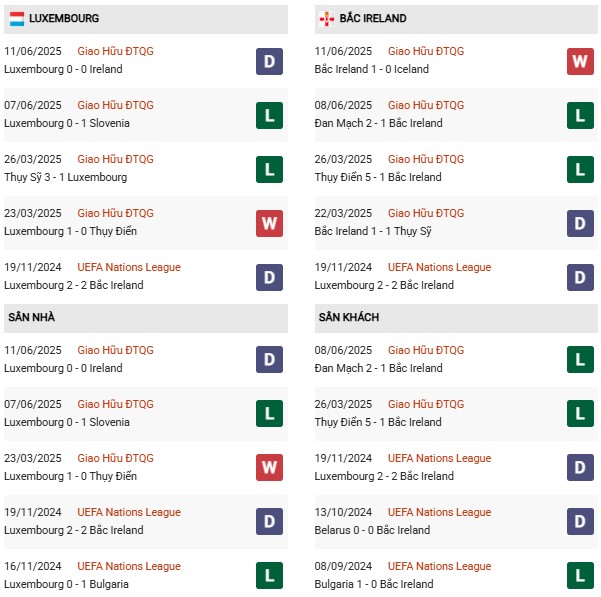Select D badge for Belarus 0-0 Bắc Ireland
Image resolution: width=601 pixels, height=597 pixels.
[x=580, y=522]
